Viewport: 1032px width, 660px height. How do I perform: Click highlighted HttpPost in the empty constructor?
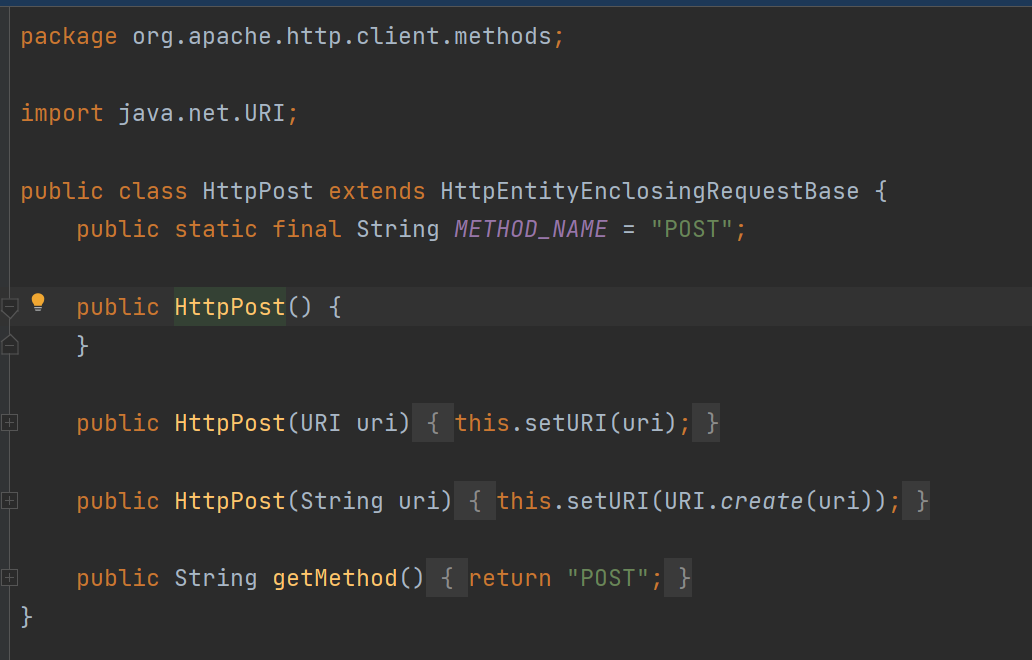[x=230, y=307]
